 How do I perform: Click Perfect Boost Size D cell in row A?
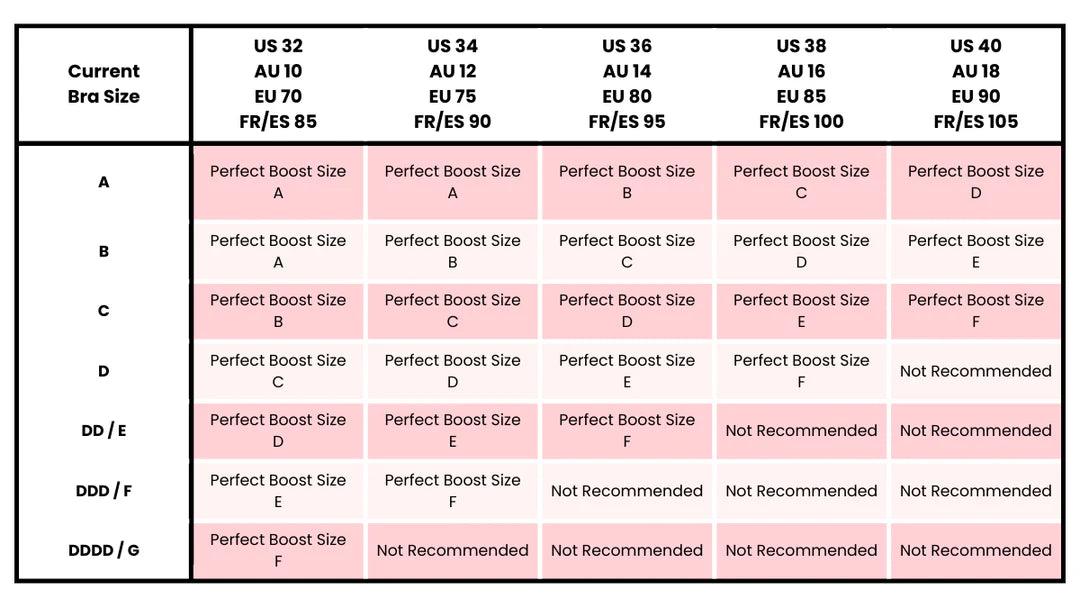tap(976, 182)
